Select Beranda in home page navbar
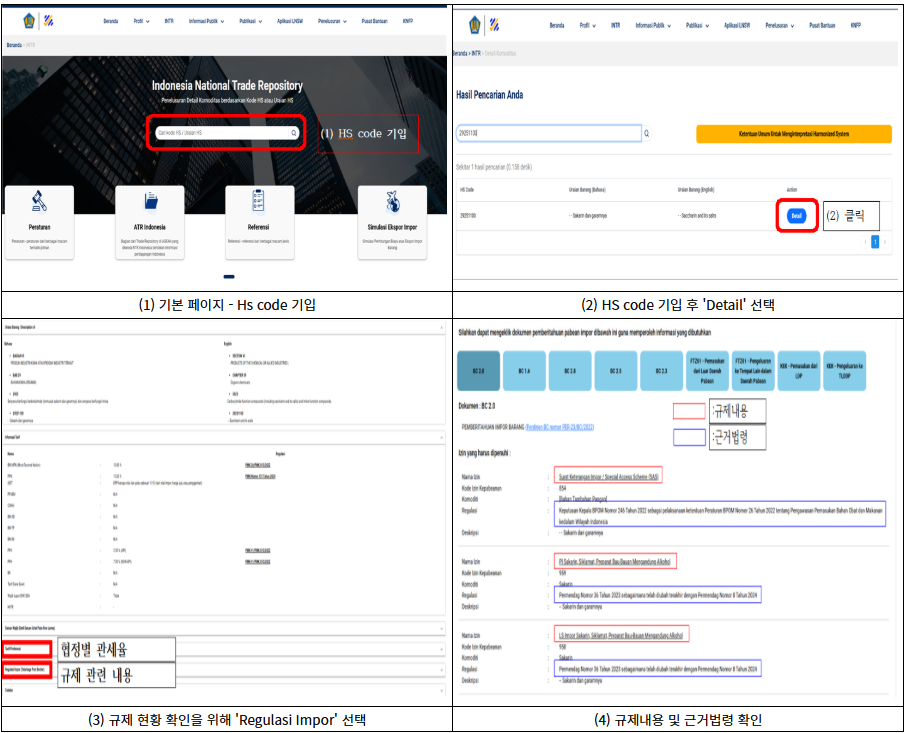This screenshot has width=907, height=733. coord(110,21)
